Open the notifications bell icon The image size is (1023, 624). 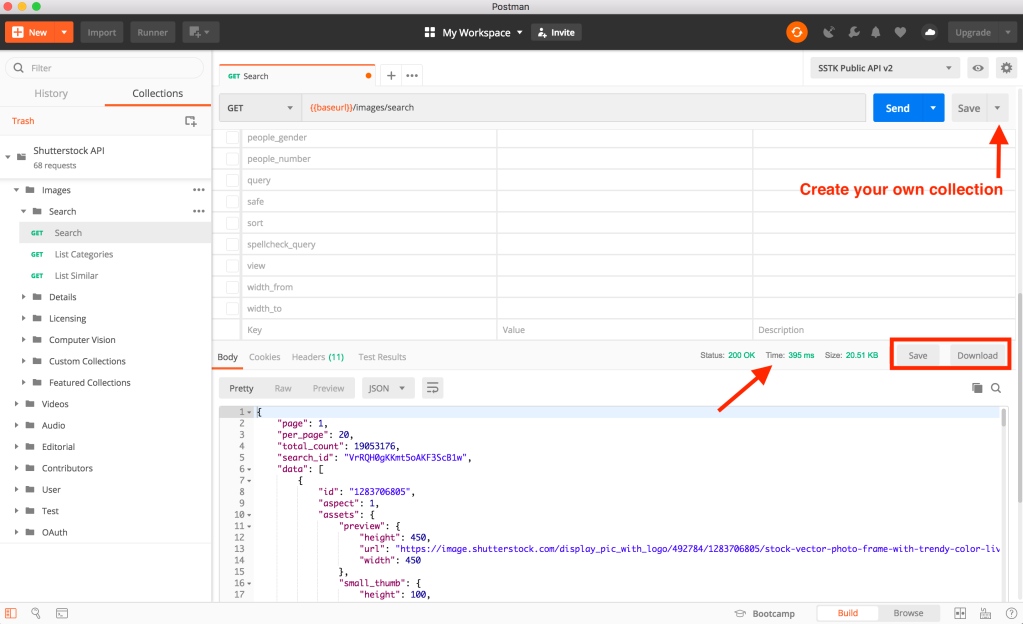tap(876, 32)
